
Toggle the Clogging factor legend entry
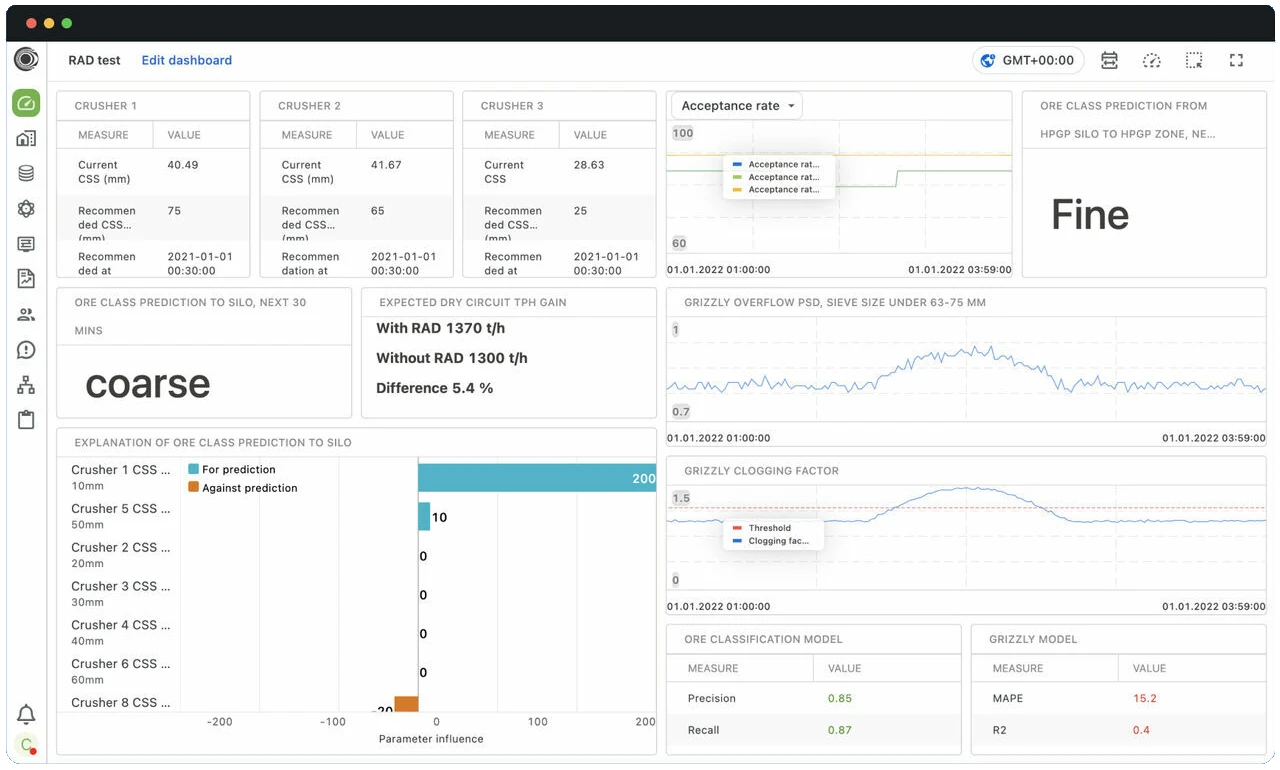771,541
